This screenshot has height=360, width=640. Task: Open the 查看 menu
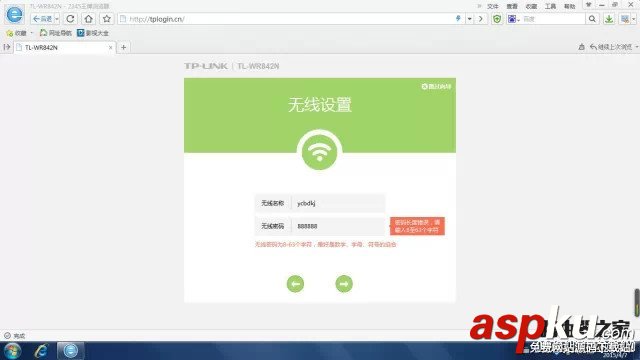512,6
